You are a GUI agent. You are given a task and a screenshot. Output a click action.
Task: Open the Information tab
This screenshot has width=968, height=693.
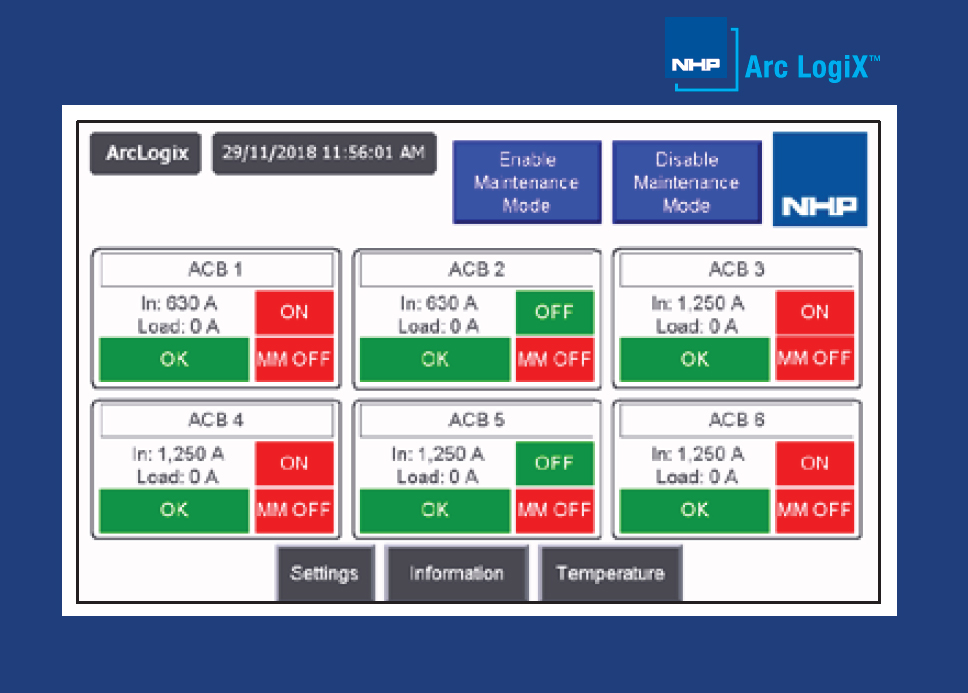tap(456, 574)
